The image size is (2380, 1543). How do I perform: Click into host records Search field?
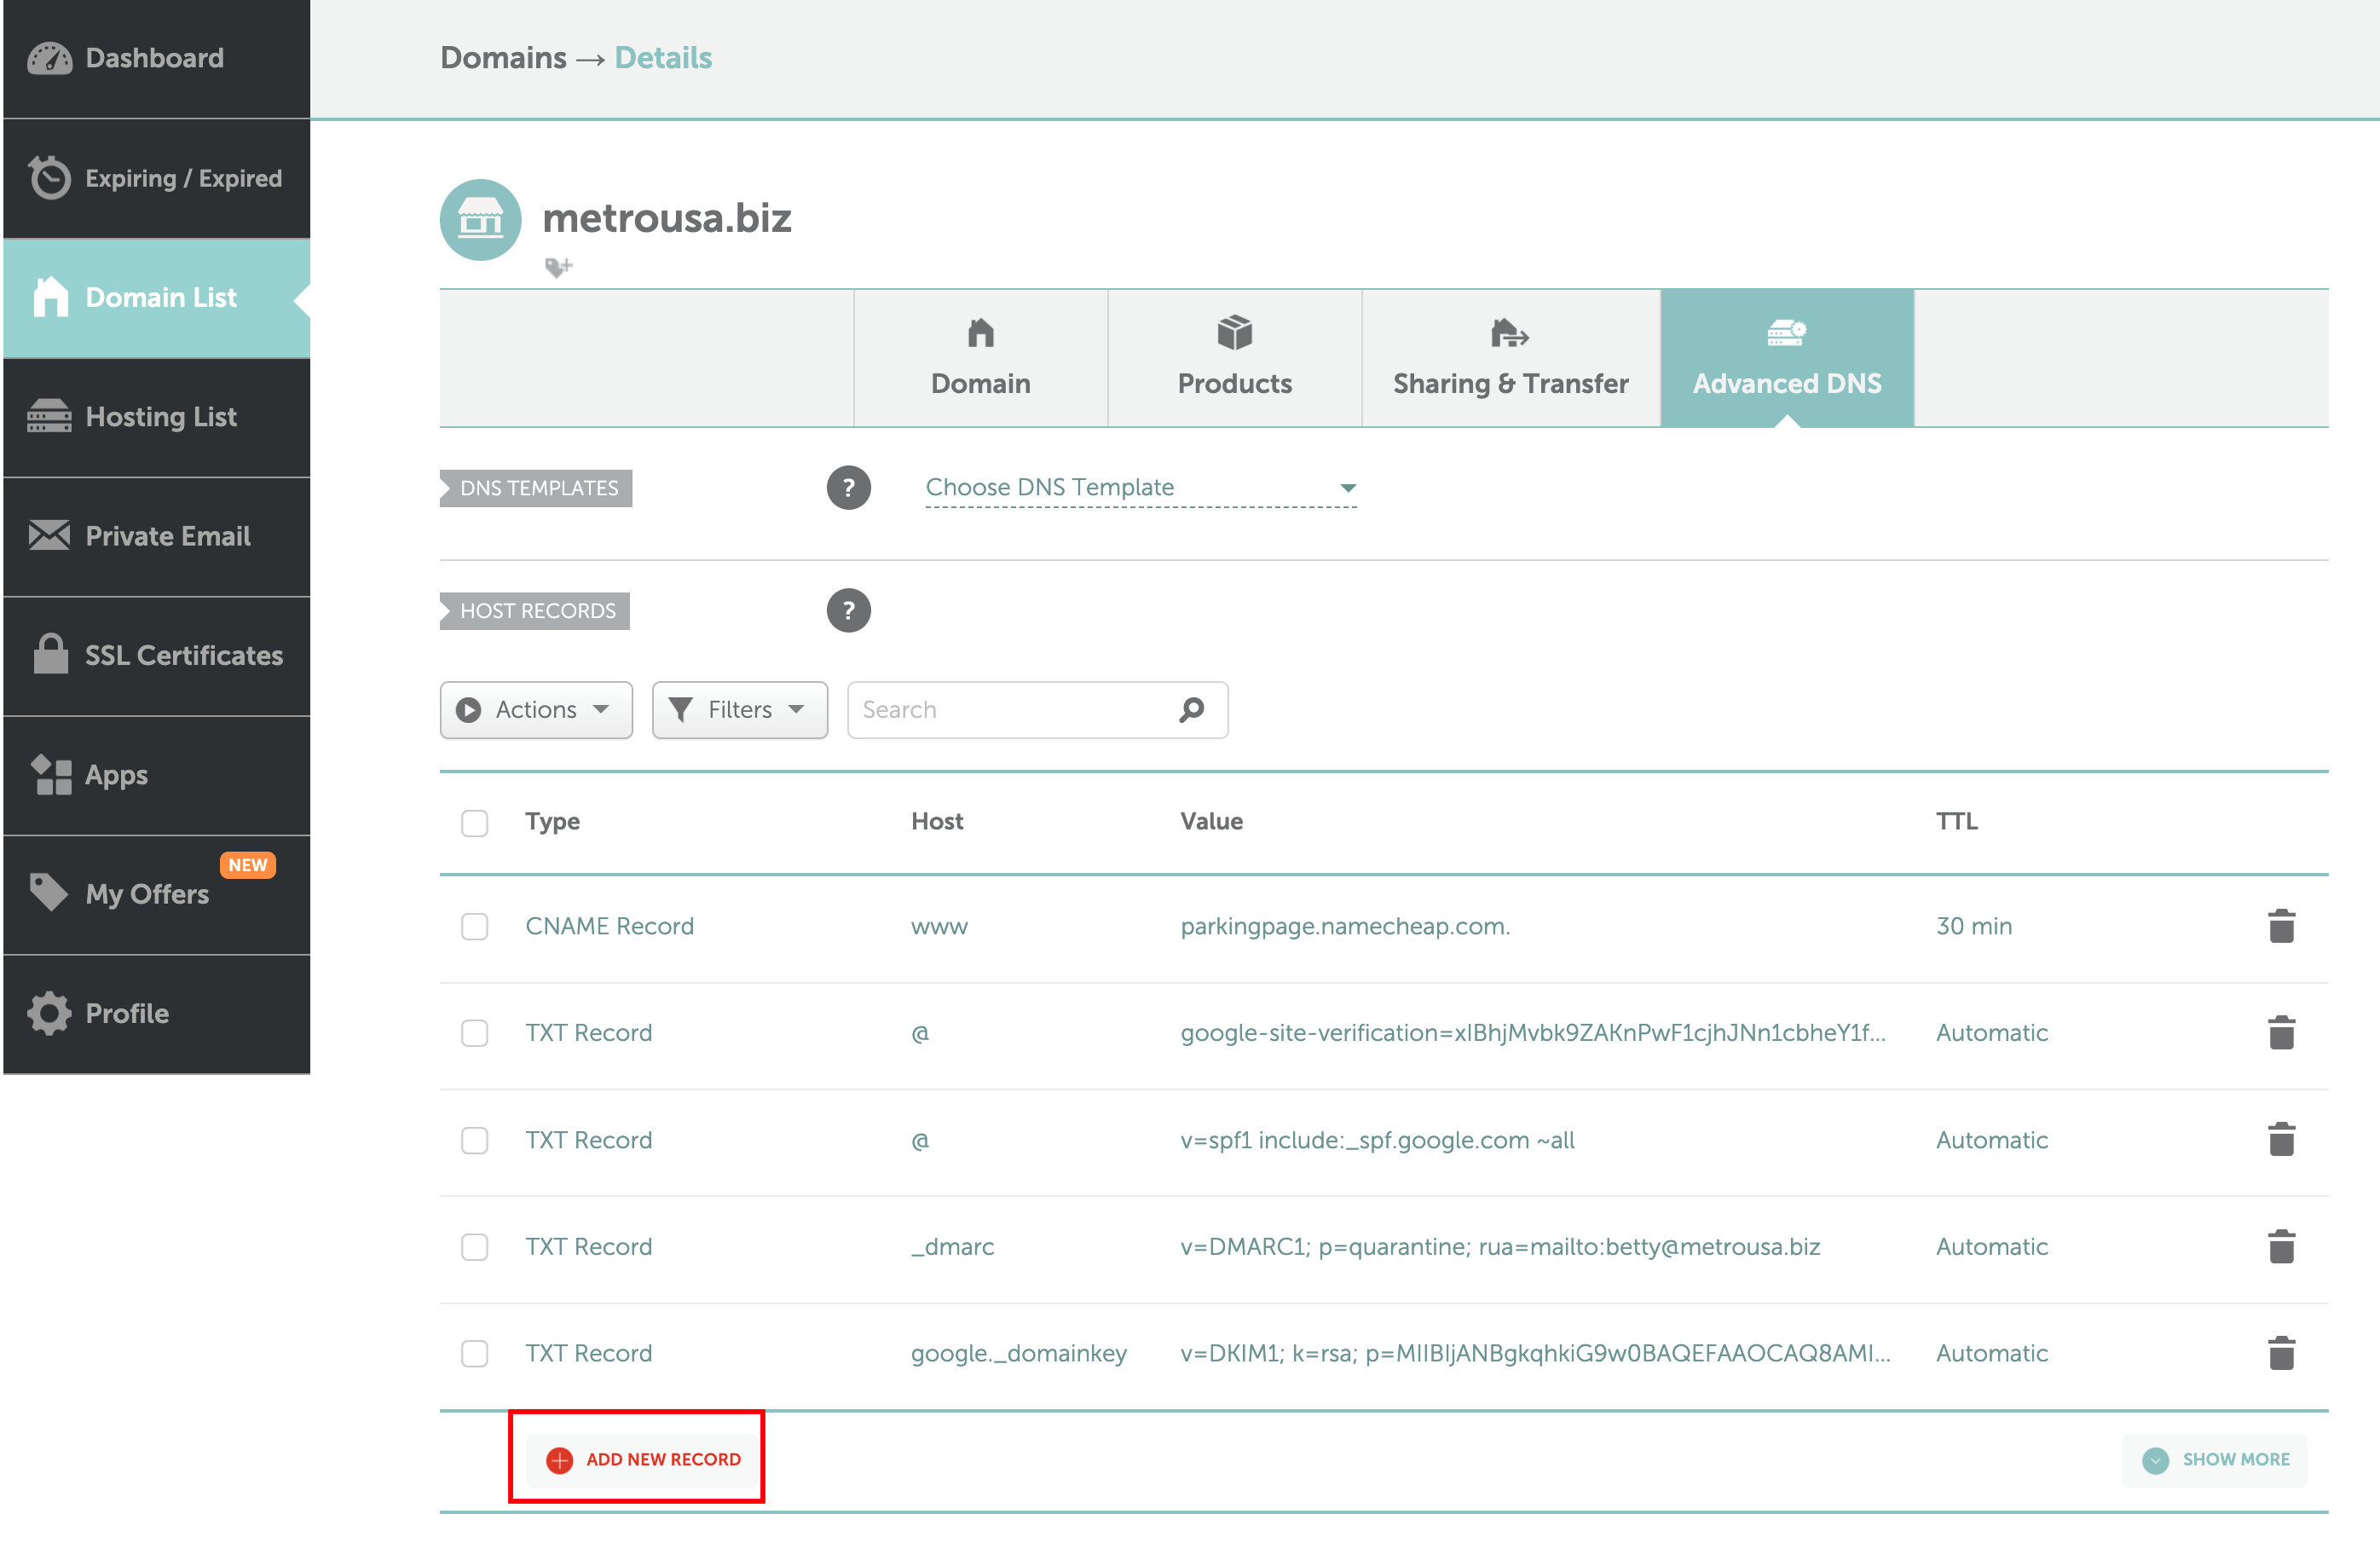tap(1010, 710)
